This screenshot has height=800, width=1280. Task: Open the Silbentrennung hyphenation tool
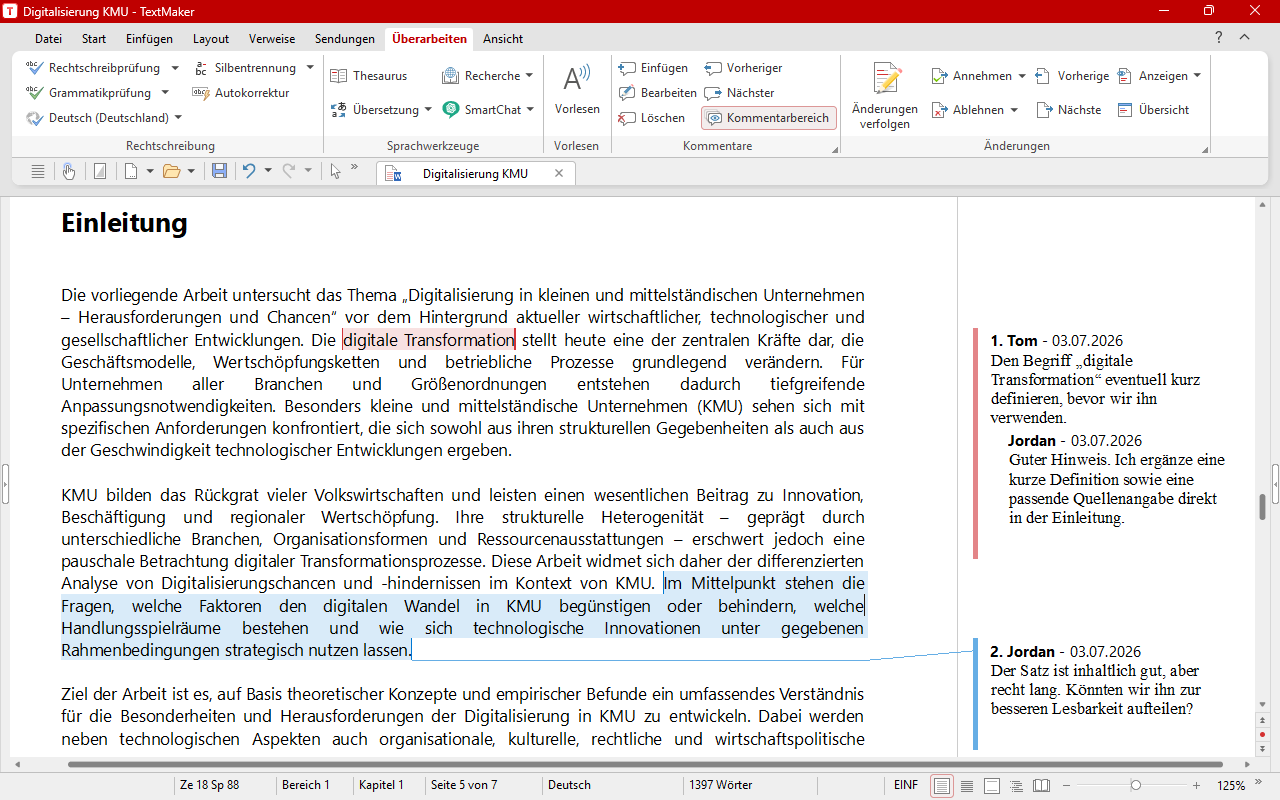(244, 68)
